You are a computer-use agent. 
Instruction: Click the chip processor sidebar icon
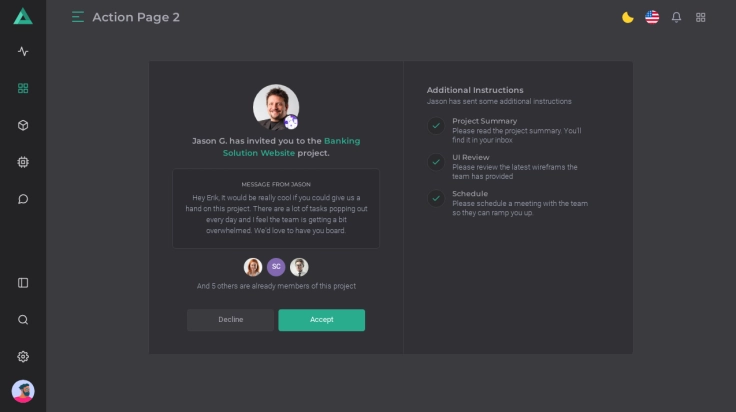tap(23, 162)
